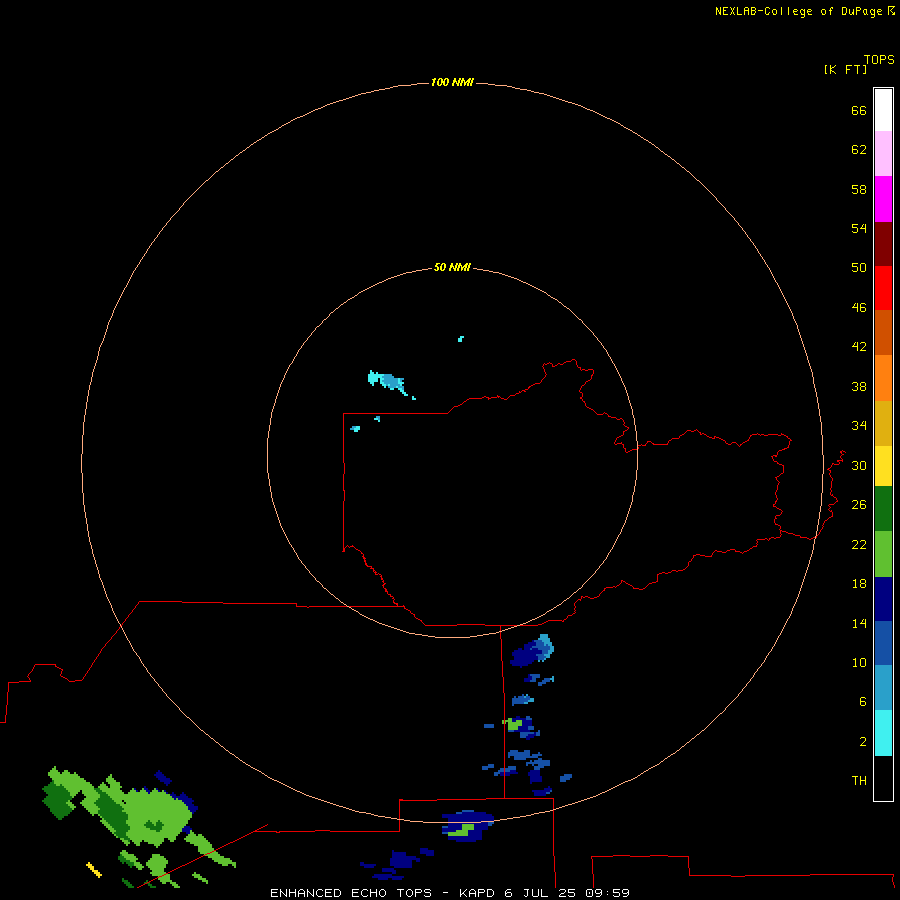Screen dimensions: 900x900
Task: Choose the navy blue legend swatch
Action: pos(883,599)
